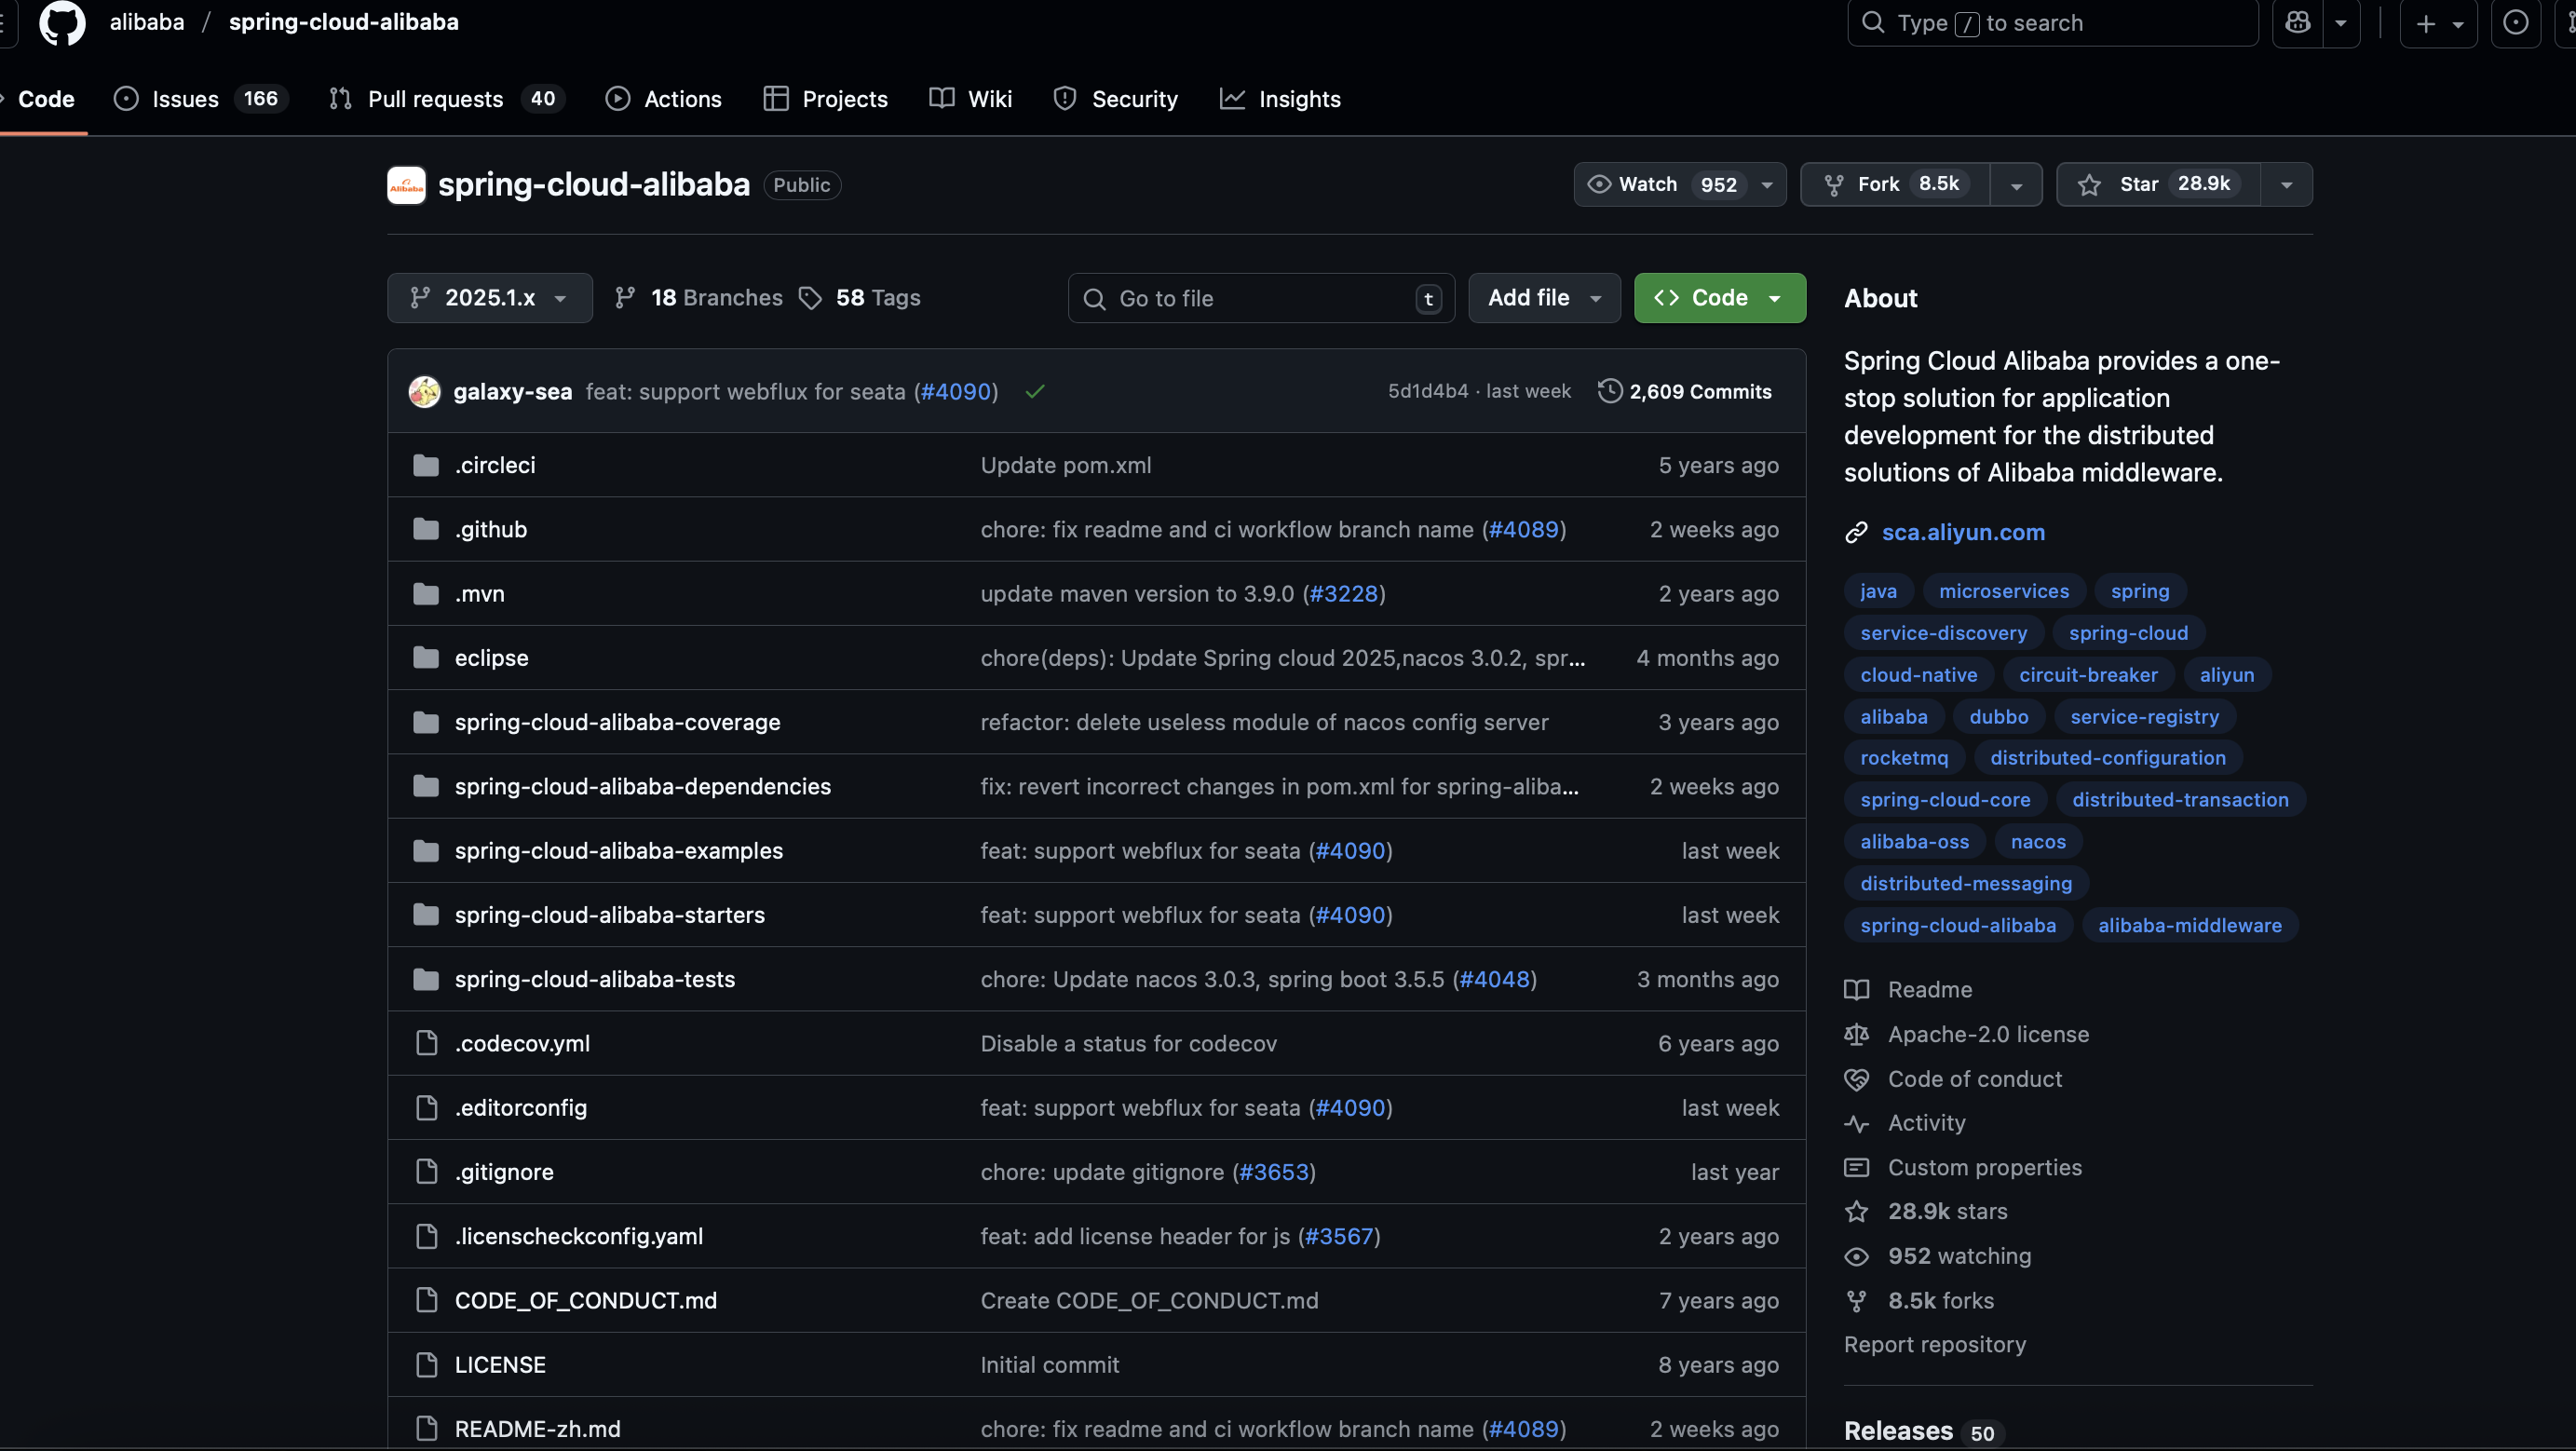Expand the Add file dropdown
The image size is (2576, 1451).
pyautogui.click(x=1543, y=298)
